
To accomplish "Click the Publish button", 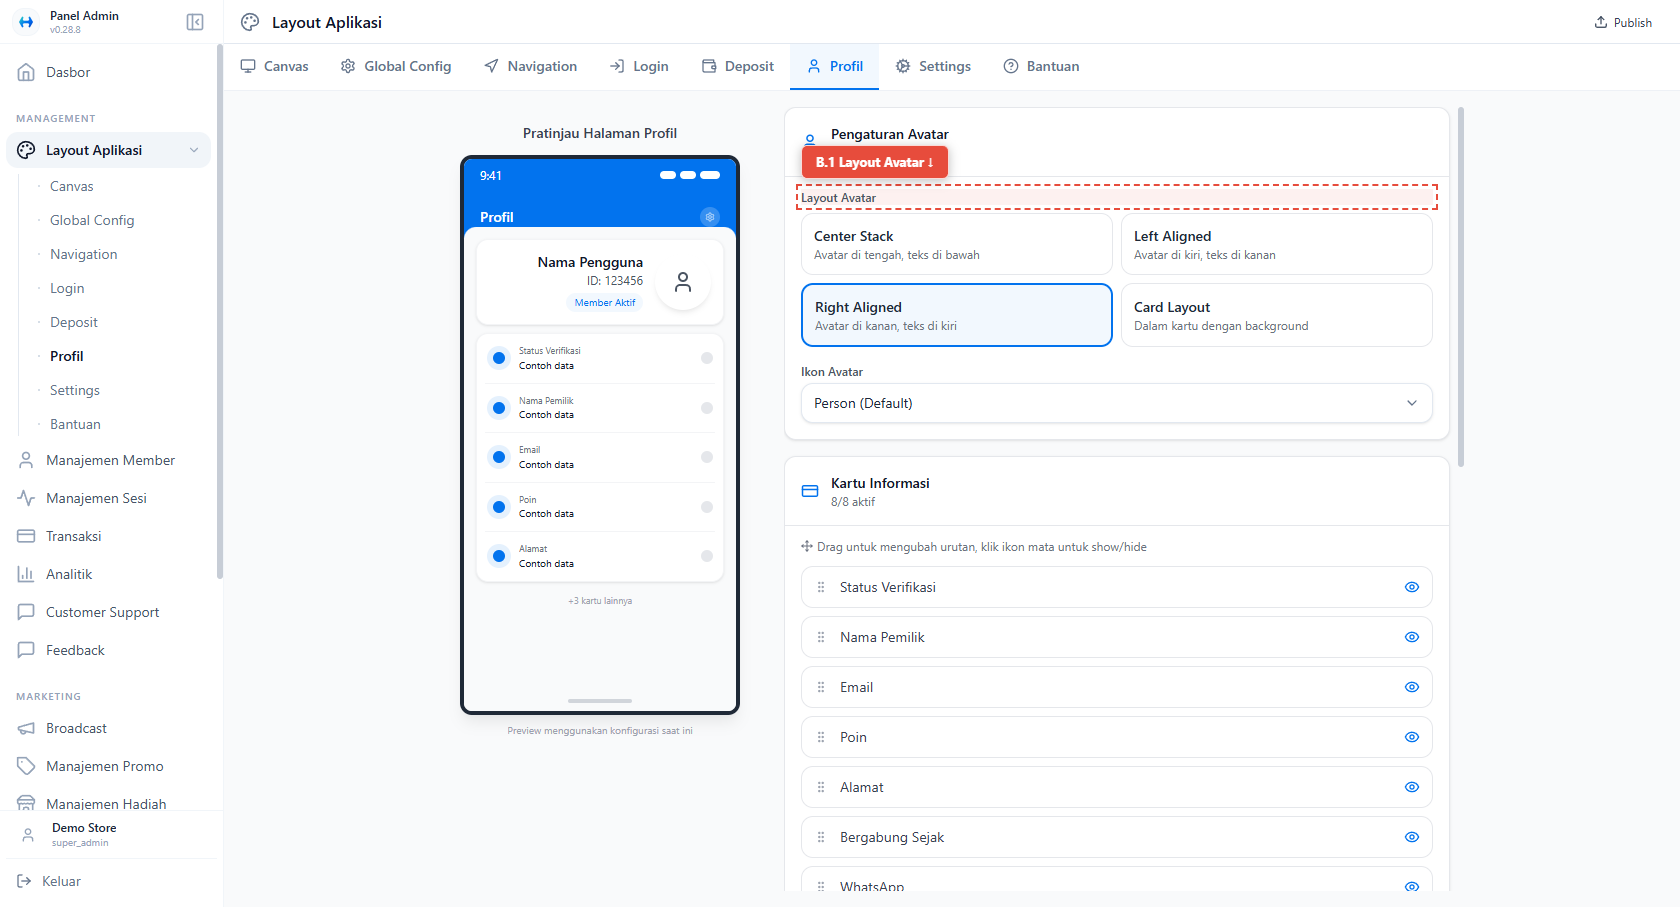I will click(x=1623, y=22).
